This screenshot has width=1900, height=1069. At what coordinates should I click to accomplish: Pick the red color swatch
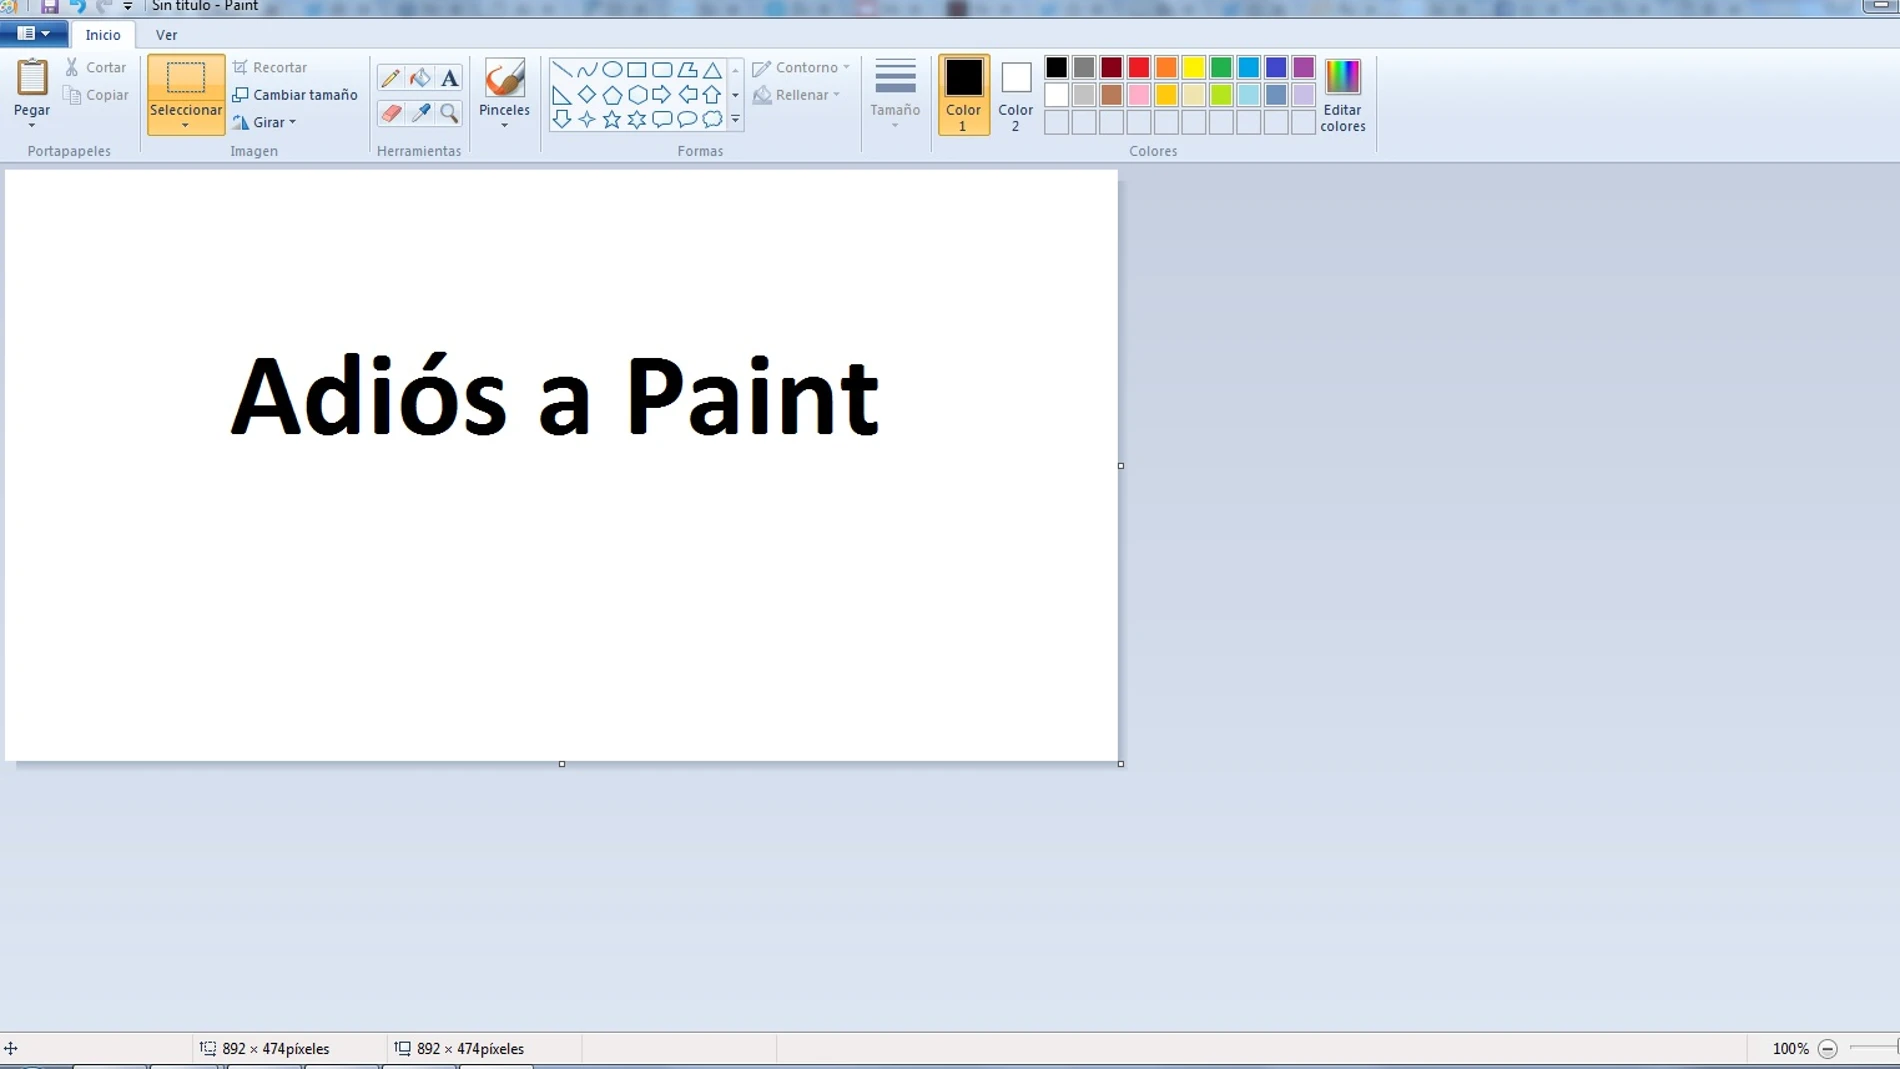(x=1139, y=68)
